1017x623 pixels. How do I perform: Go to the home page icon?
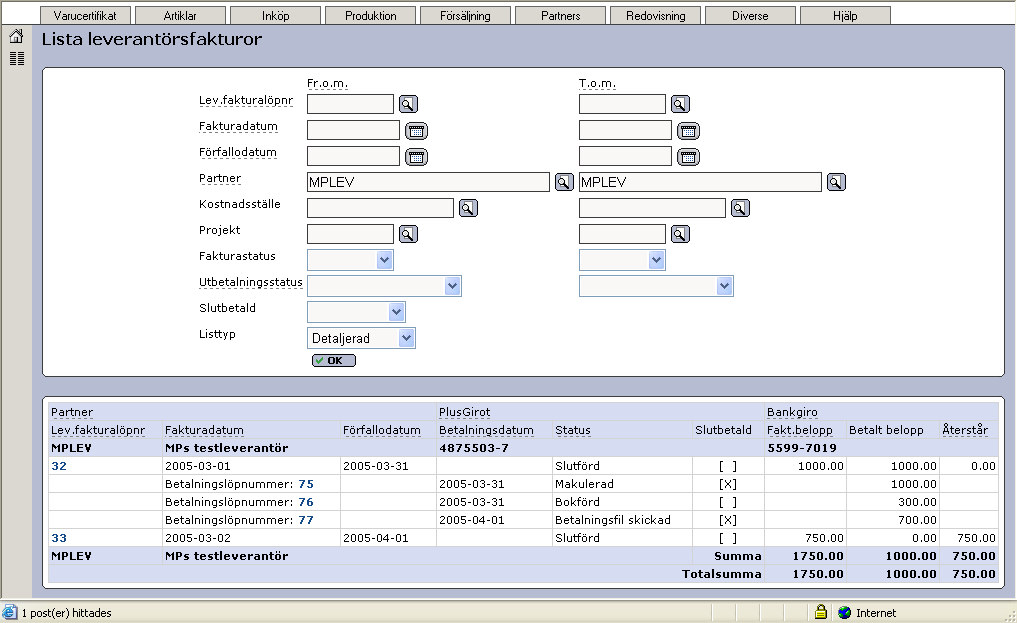(x=16, y=36)
